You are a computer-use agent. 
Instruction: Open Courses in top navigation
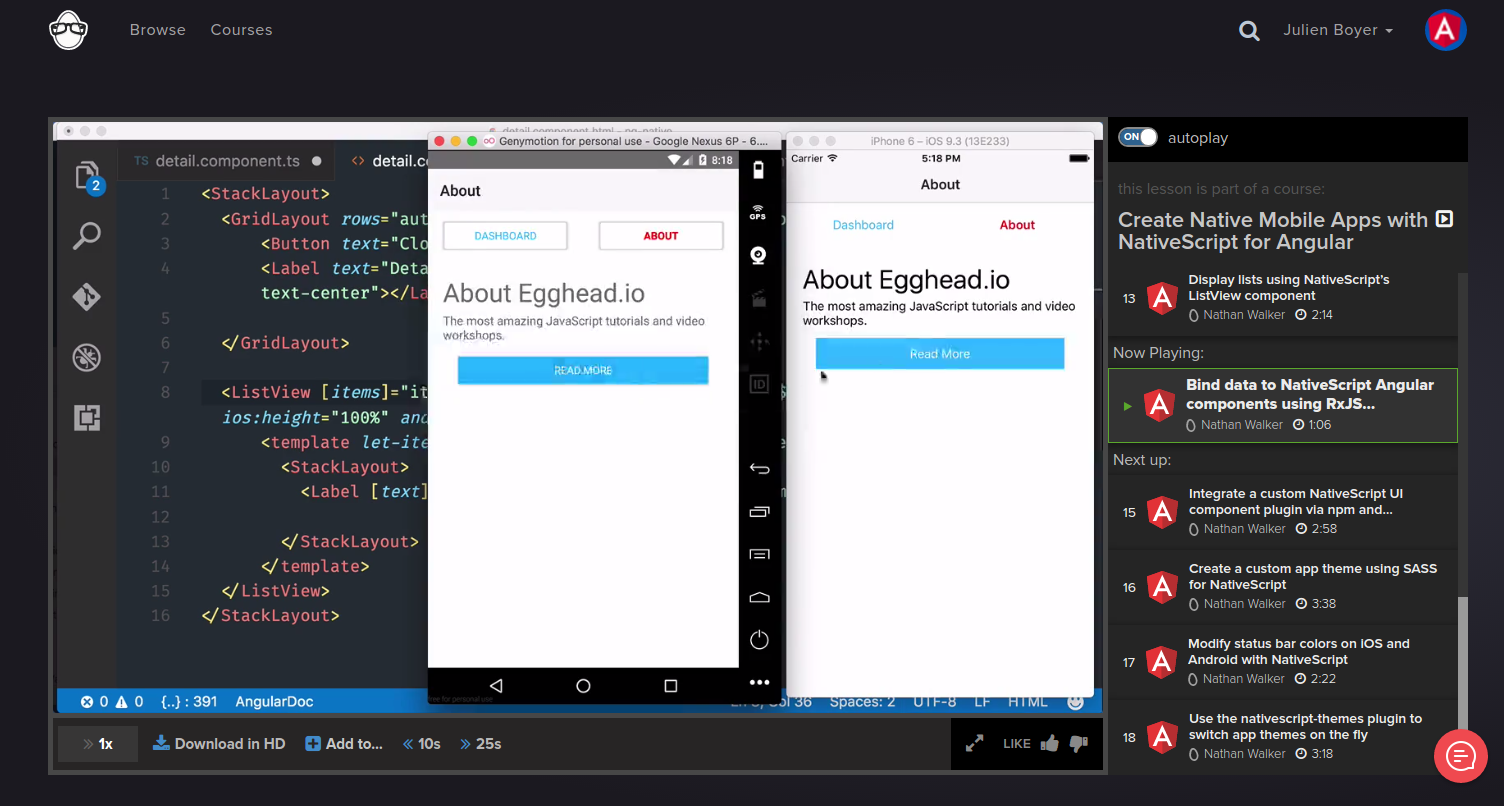coord(241,30)
